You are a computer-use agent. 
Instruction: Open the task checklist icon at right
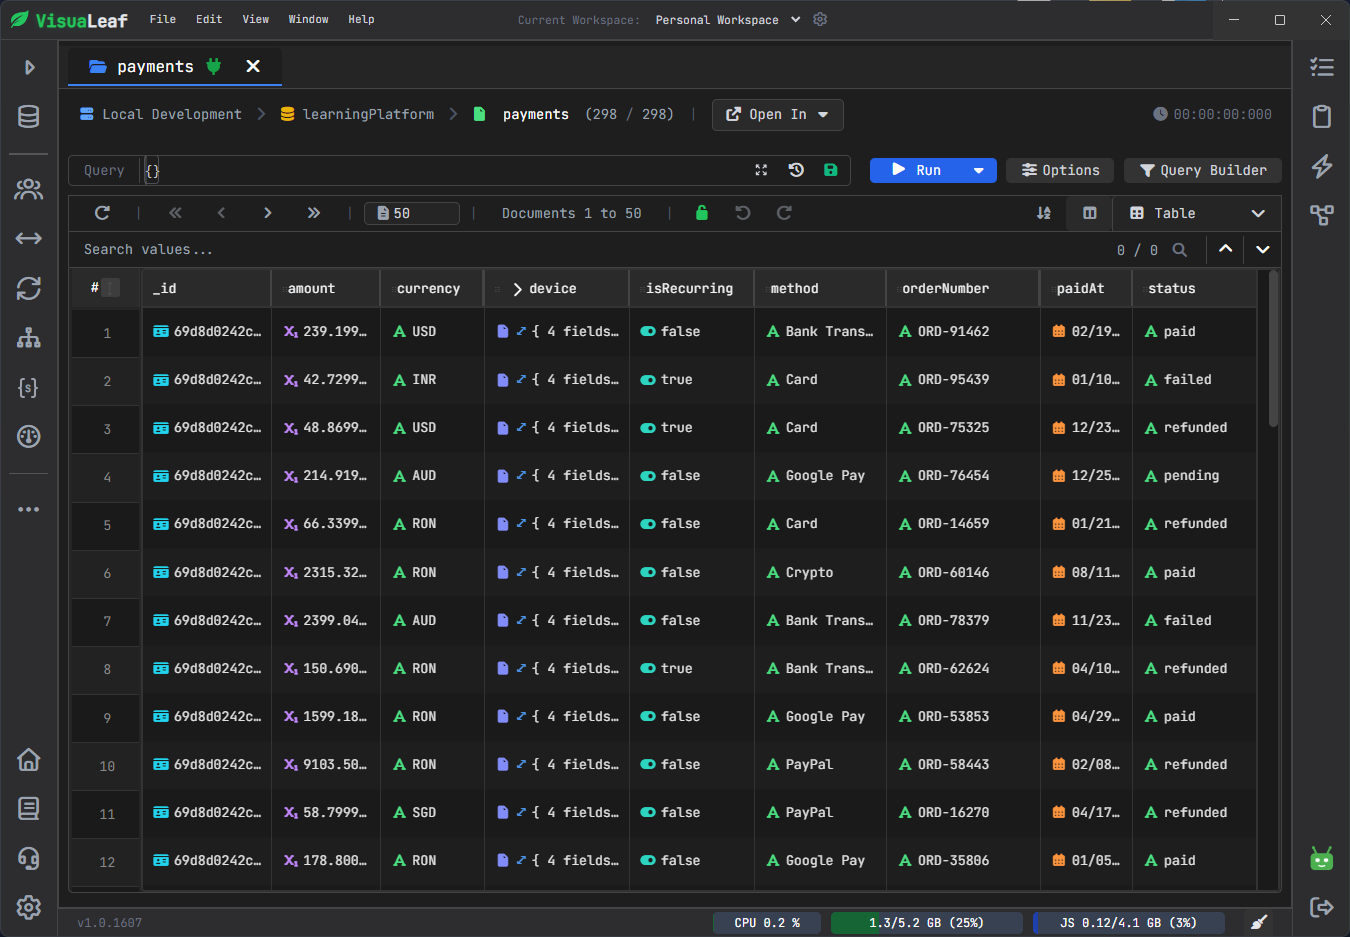[1322, 67]
